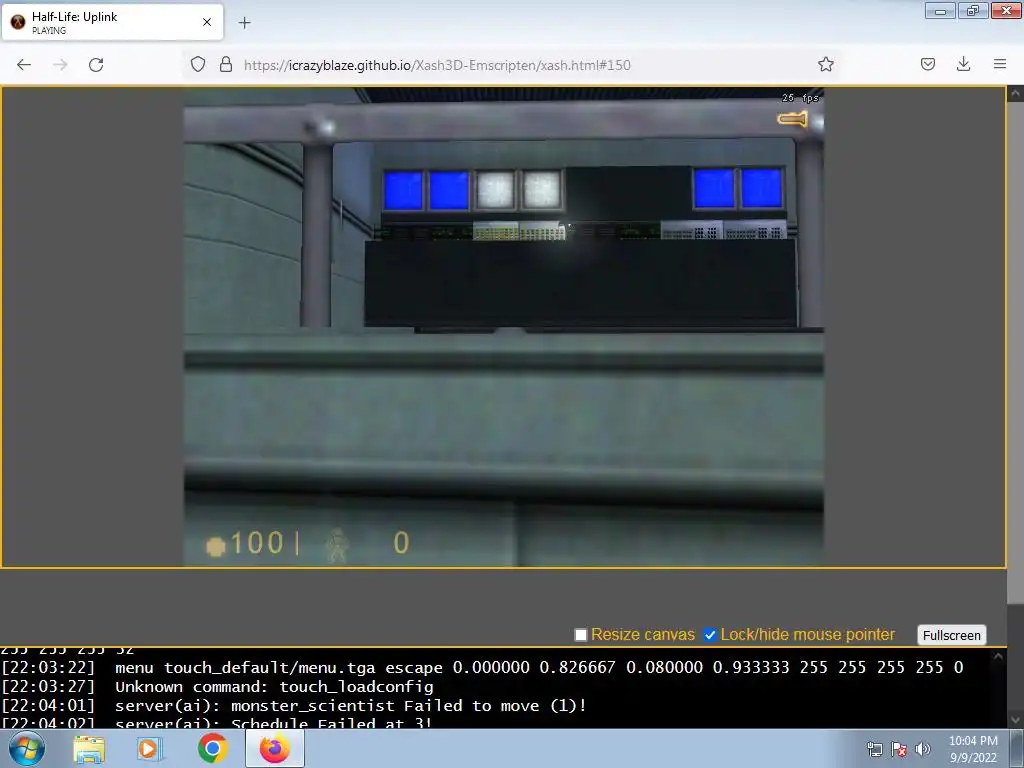Open Windows Media Player taskbar icon

click(148, 749)
